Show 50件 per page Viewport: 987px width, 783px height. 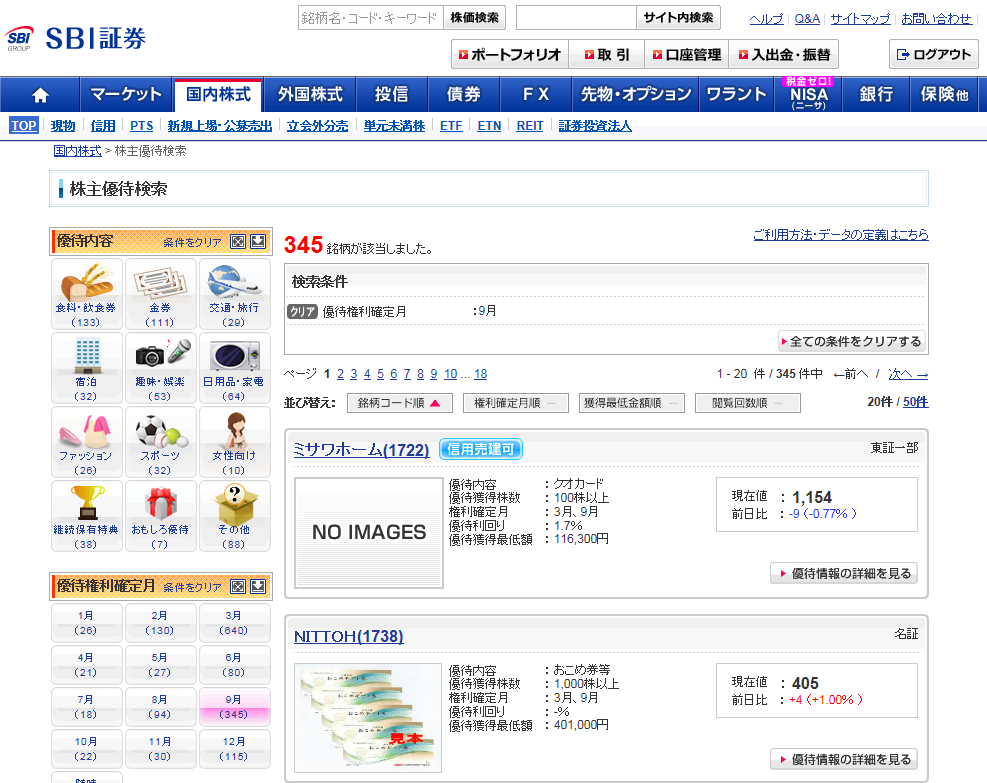(916, 402)
